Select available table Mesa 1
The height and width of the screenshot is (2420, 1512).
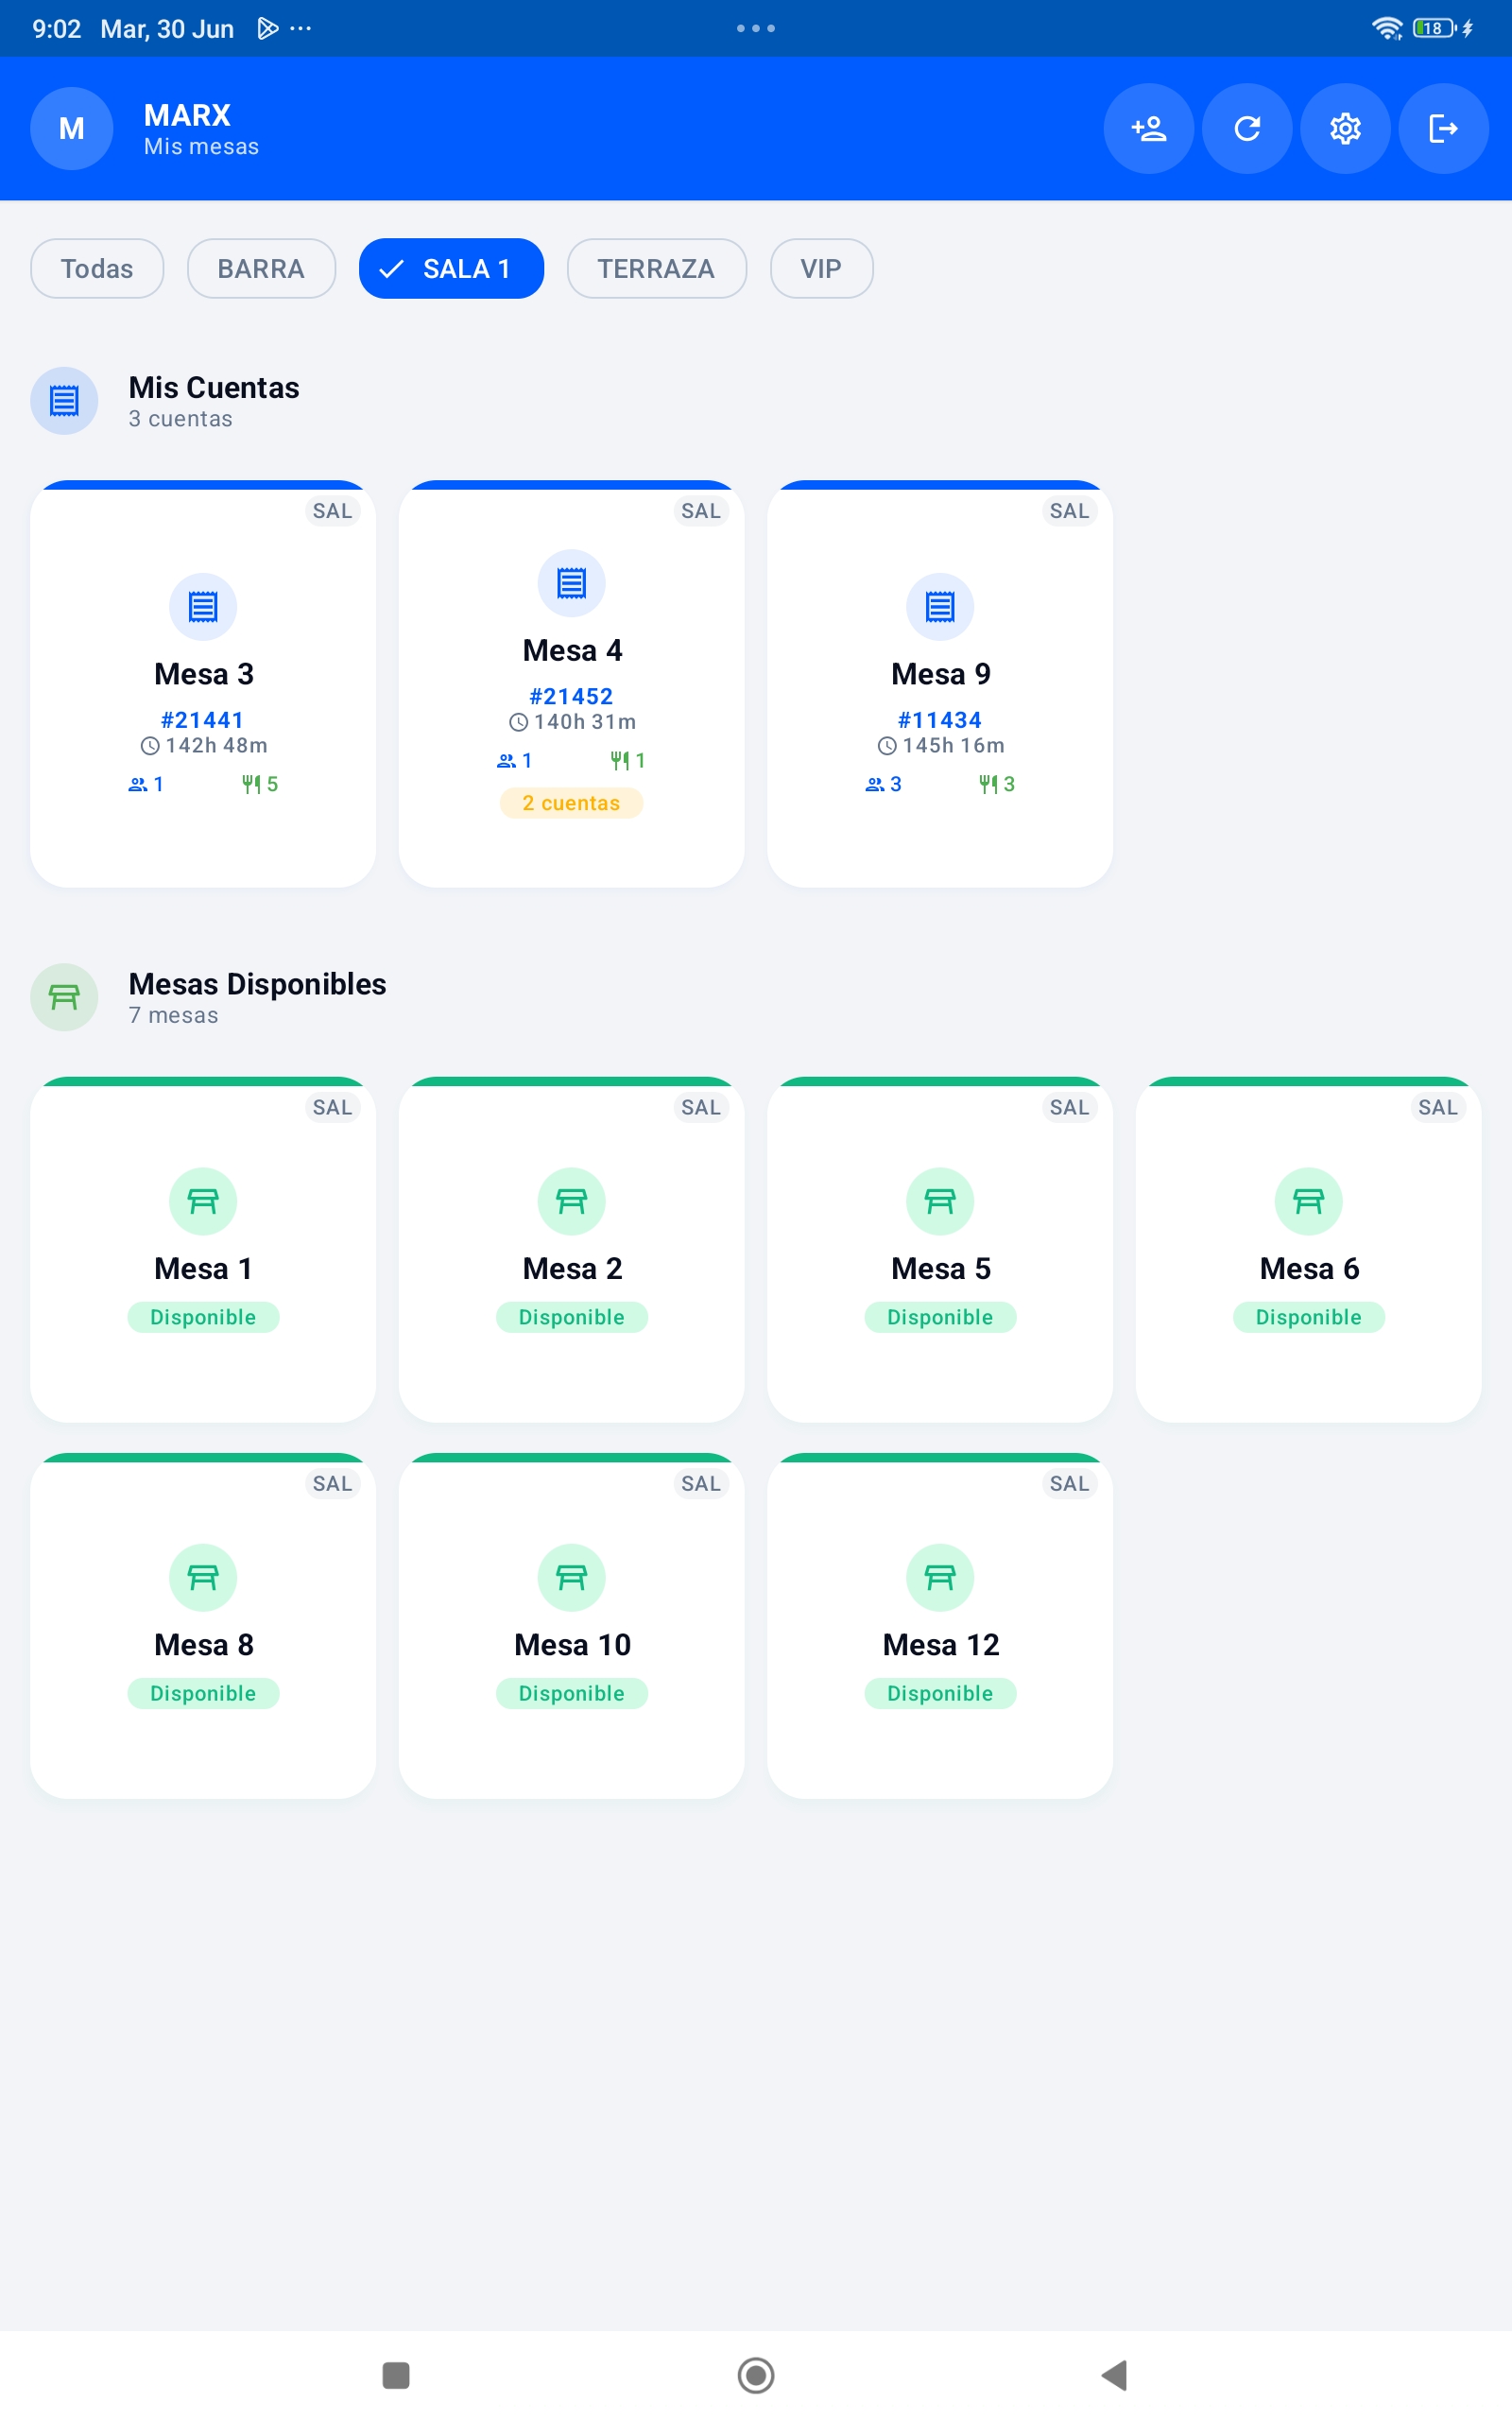[x=203, y=1249]
